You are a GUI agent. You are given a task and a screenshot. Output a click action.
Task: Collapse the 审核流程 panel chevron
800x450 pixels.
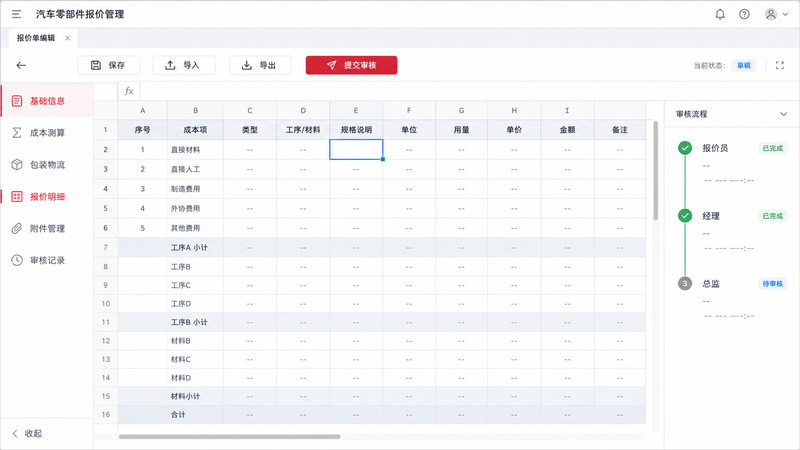click(x=783, y=114)
